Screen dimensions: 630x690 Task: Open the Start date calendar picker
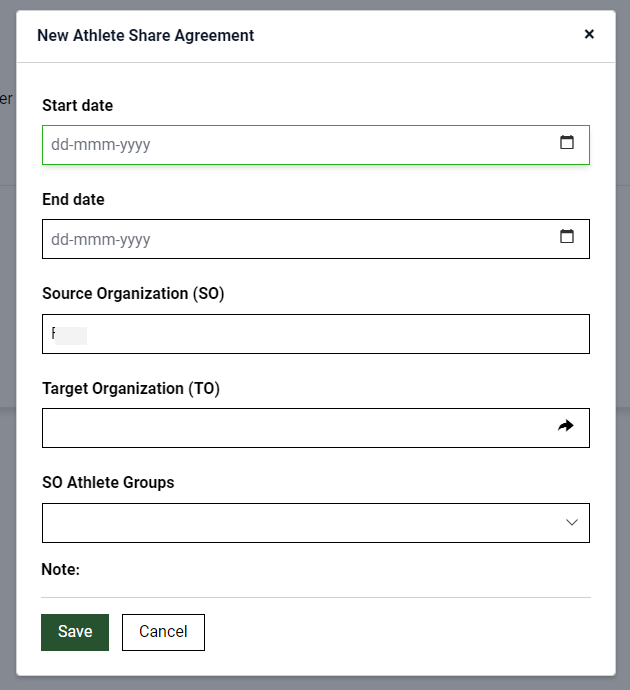pyautogui.click(x=567, y=143)
